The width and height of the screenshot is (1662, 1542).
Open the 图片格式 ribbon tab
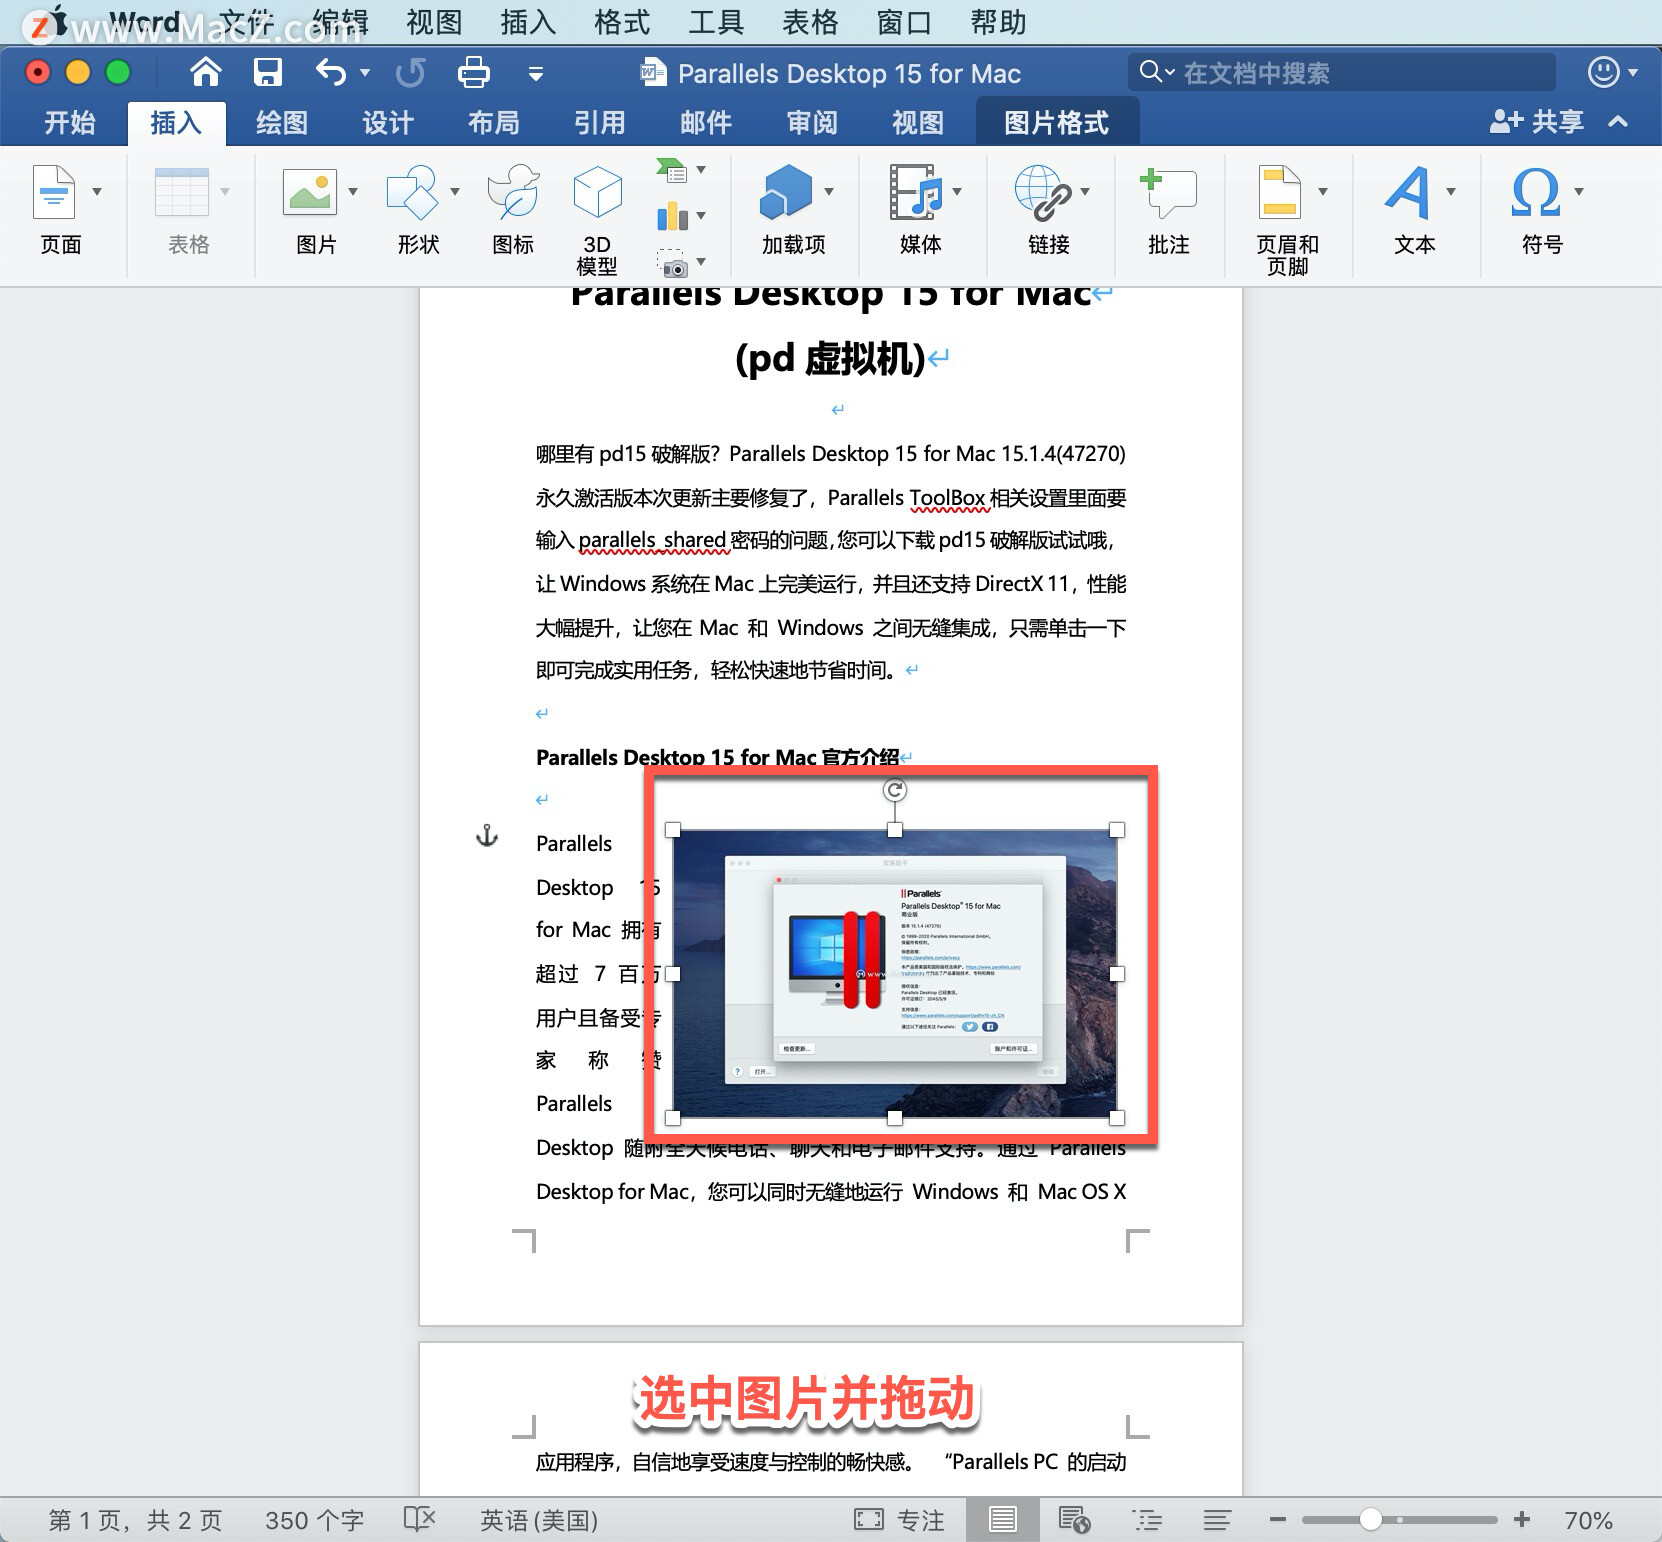coord(1057,123)
